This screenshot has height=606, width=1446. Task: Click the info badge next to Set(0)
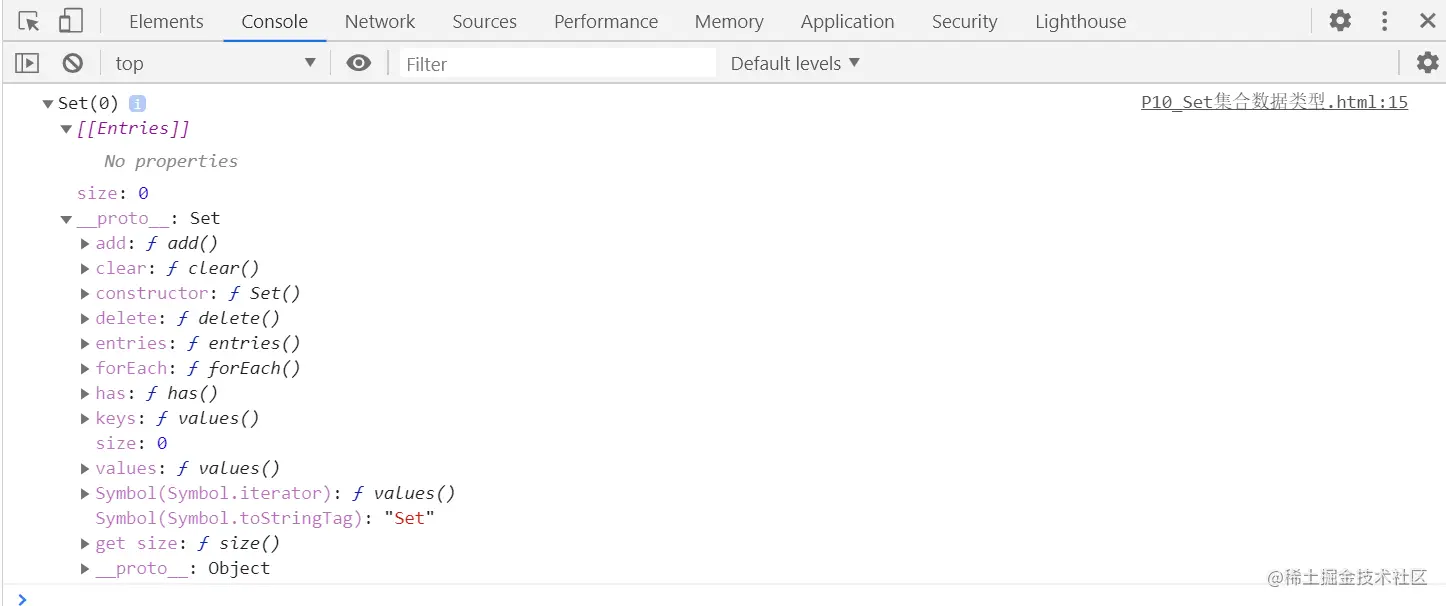coord(137,103)
